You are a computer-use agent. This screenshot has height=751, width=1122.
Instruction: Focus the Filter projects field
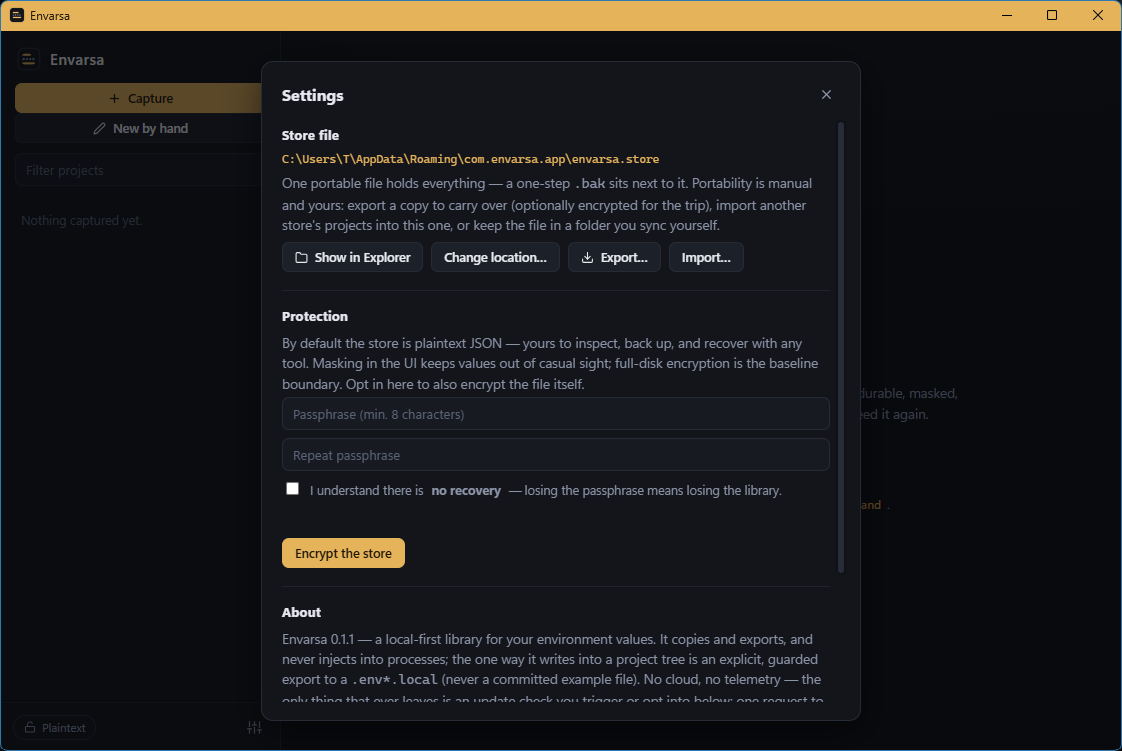[x=140, y=170]
